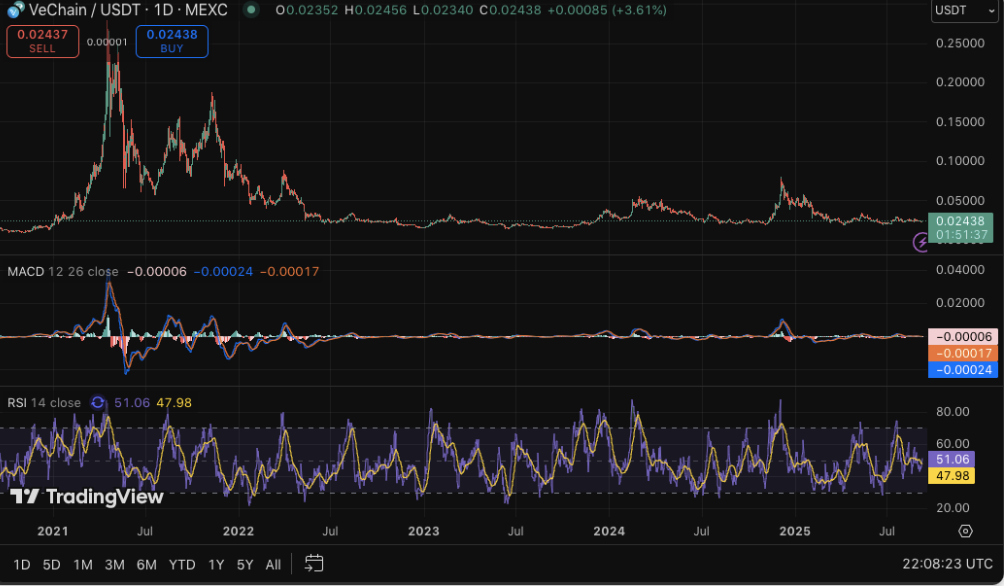Click the VeChain coin logo icon
Screen dimensions: 1004x586
pos(15,10)
